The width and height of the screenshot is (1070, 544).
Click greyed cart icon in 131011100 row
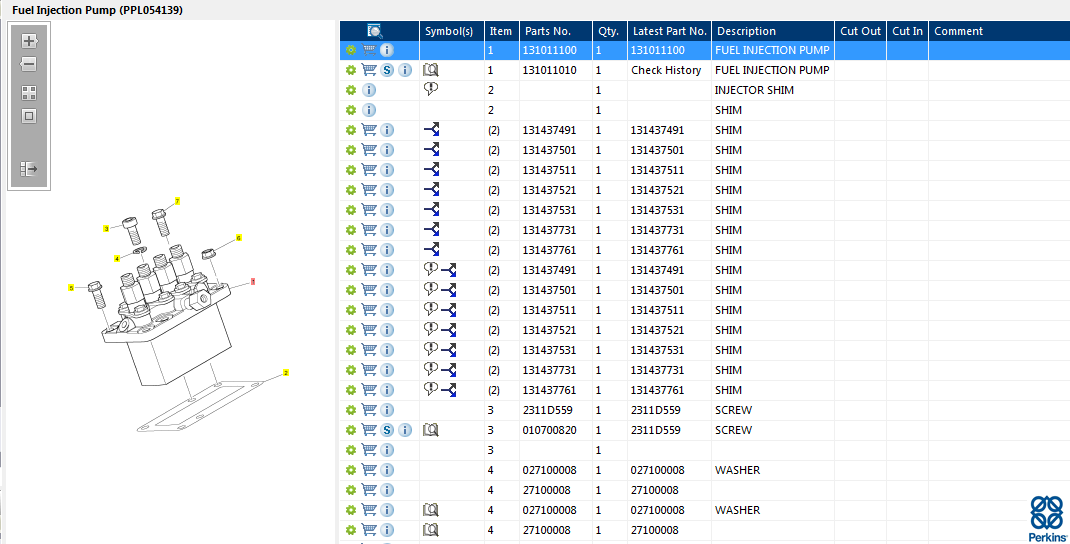pos(369,50)
